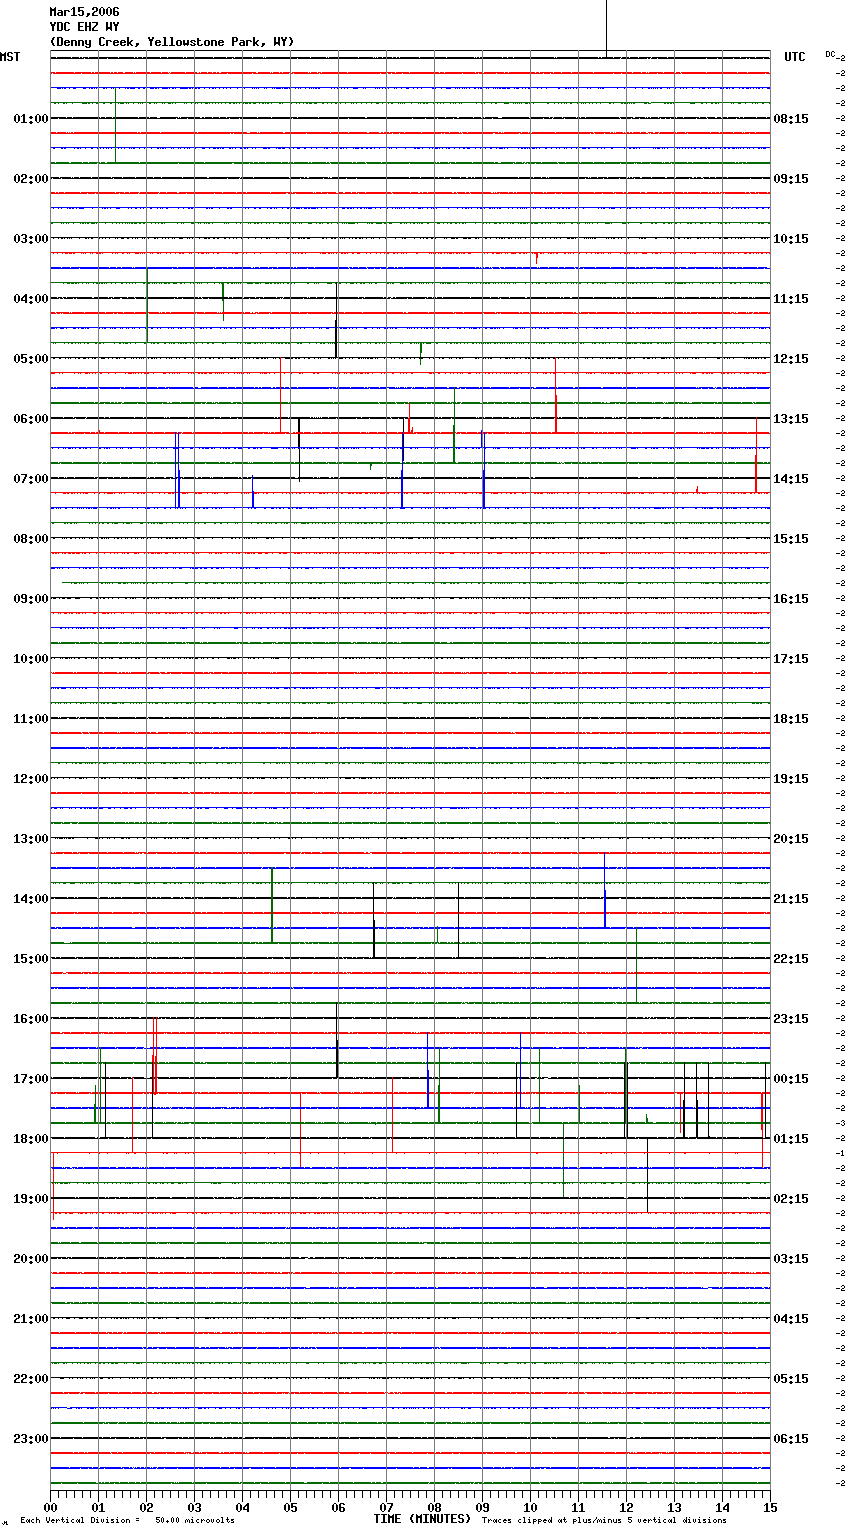Choose the 16:00 MST time label

coord(31,1019)
